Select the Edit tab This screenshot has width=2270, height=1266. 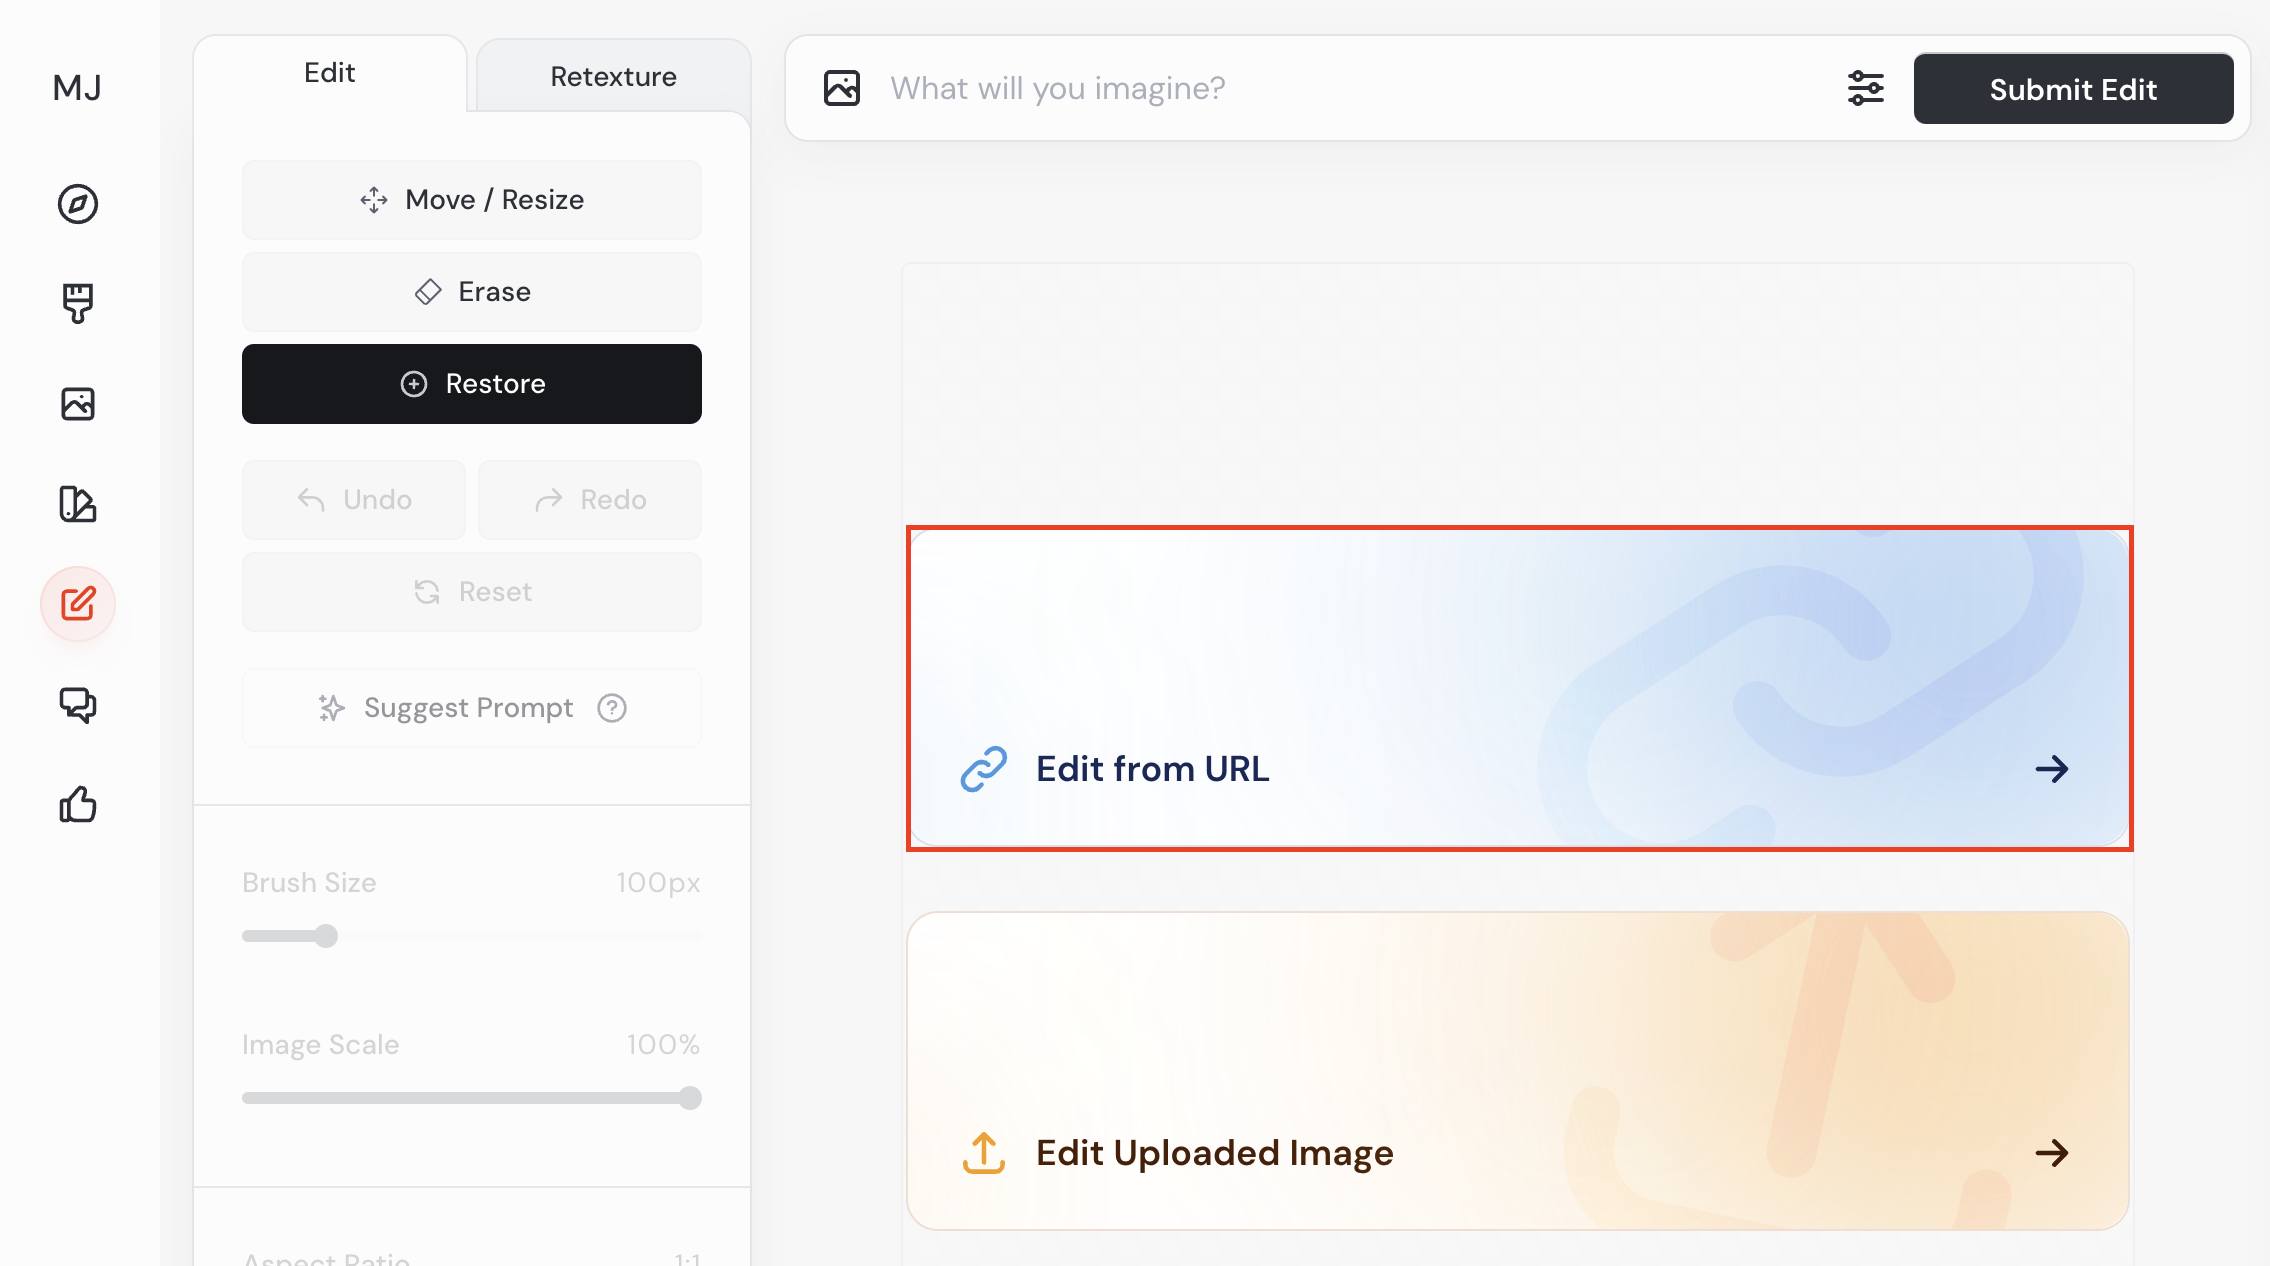329,73
